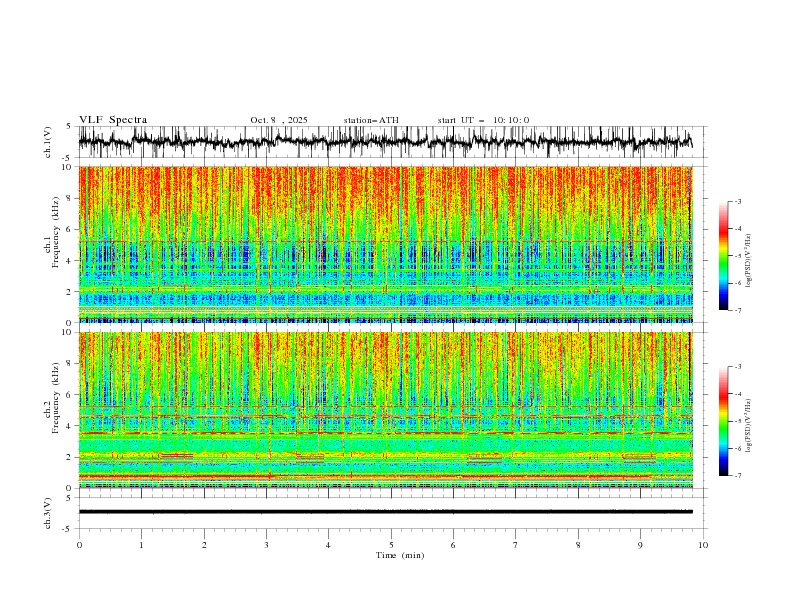Click the time axis tick label "7"
The height and width of the screenshot is (612, 792).
(x=516, y=545)
